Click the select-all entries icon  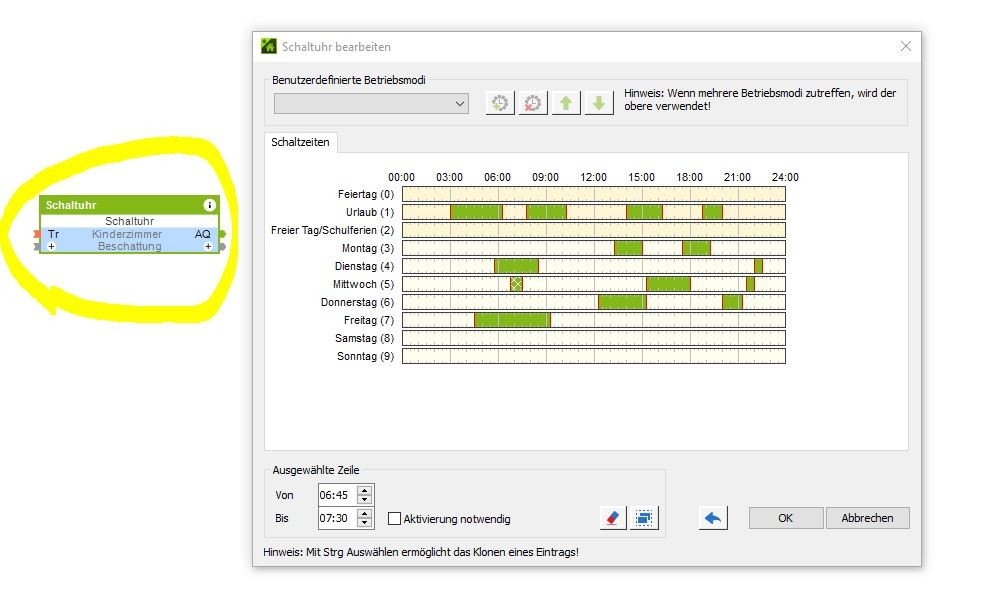coord(644,518)
